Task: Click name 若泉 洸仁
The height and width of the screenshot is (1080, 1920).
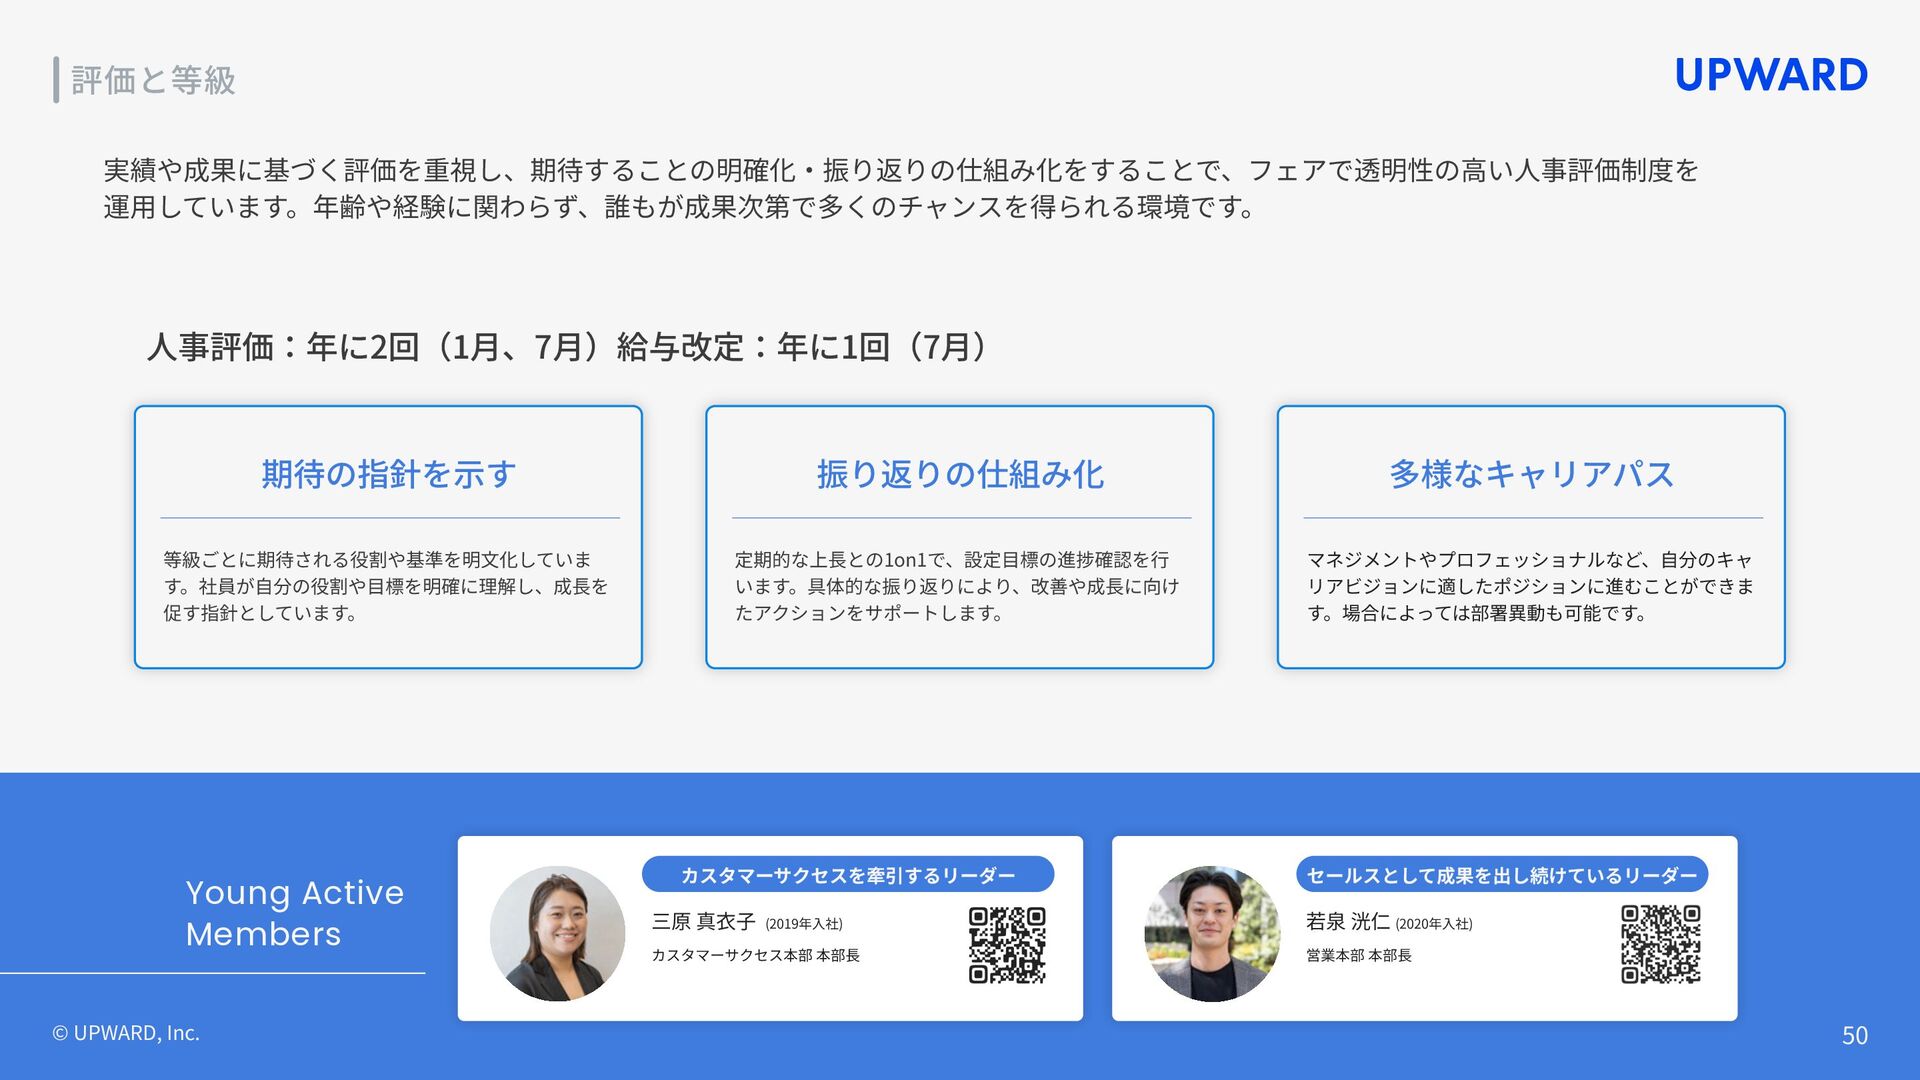Action: pyautogui.click(x=1347, y=922)
